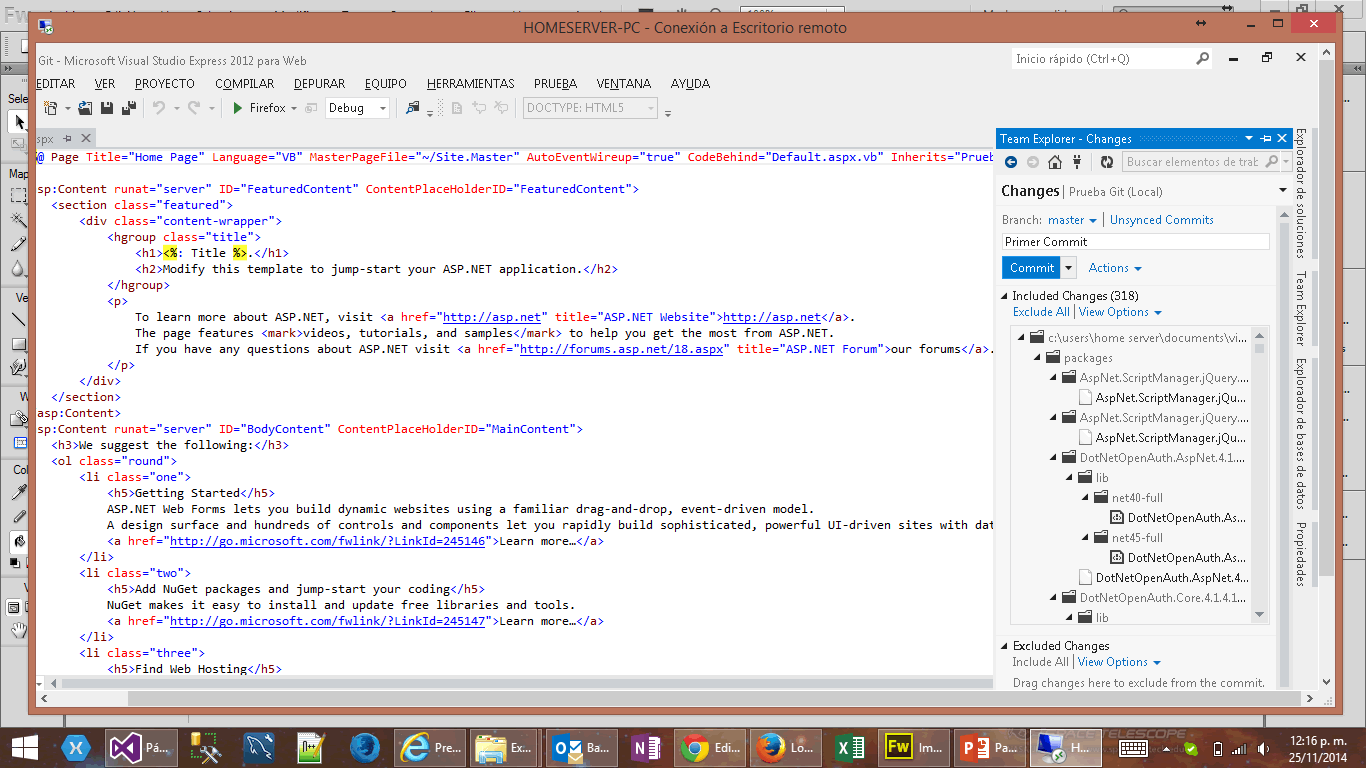Pin the .aspx document tab

[68, 139]
